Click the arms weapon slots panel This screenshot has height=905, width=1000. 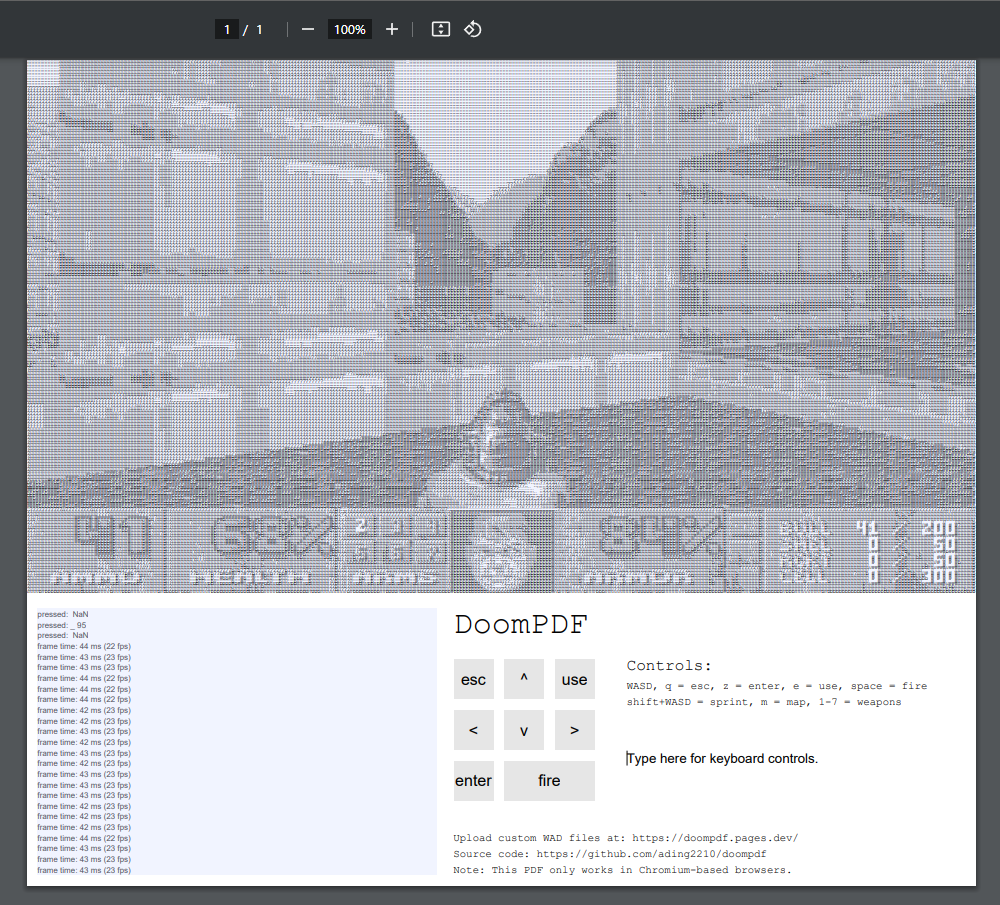tap(395, 551)
